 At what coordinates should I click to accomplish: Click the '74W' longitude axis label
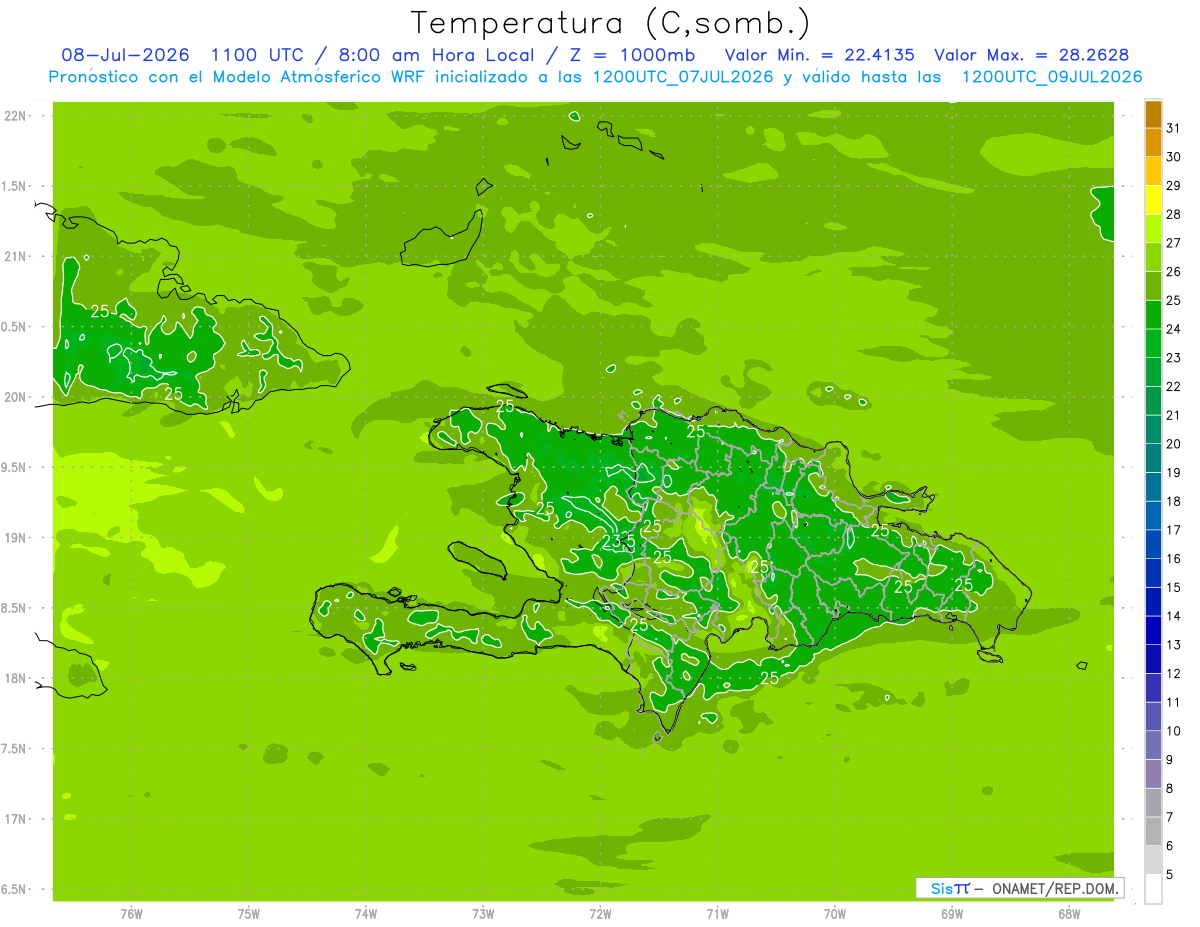(x=366, y=914)
